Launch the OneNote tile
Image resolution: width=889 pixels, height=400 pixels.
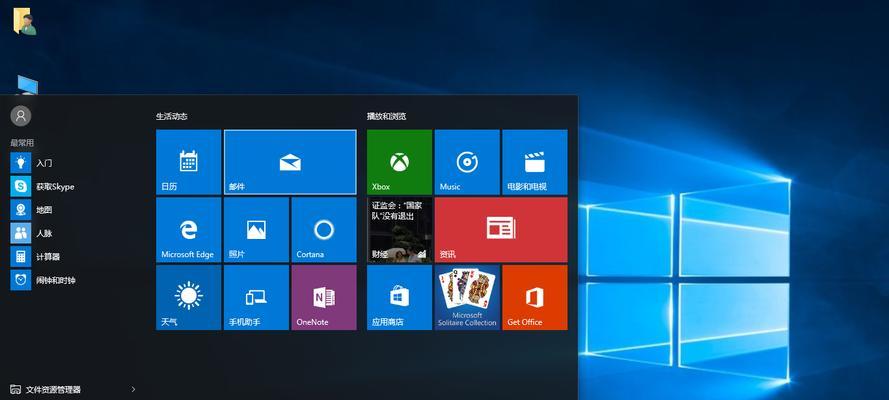tap(324, 297)
